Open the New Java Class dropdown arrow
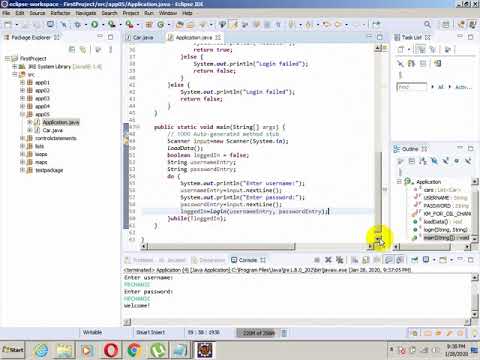 [x=169, y=25]
